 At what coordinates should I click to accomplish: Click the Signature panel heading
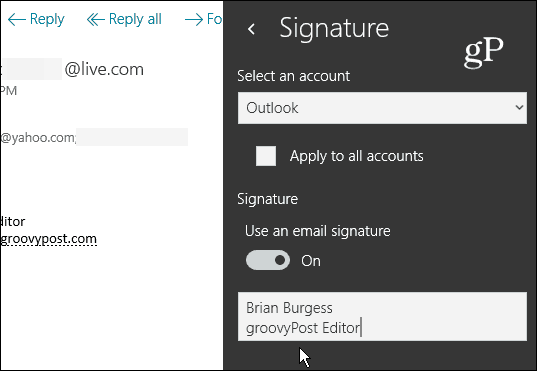(334, 29)
